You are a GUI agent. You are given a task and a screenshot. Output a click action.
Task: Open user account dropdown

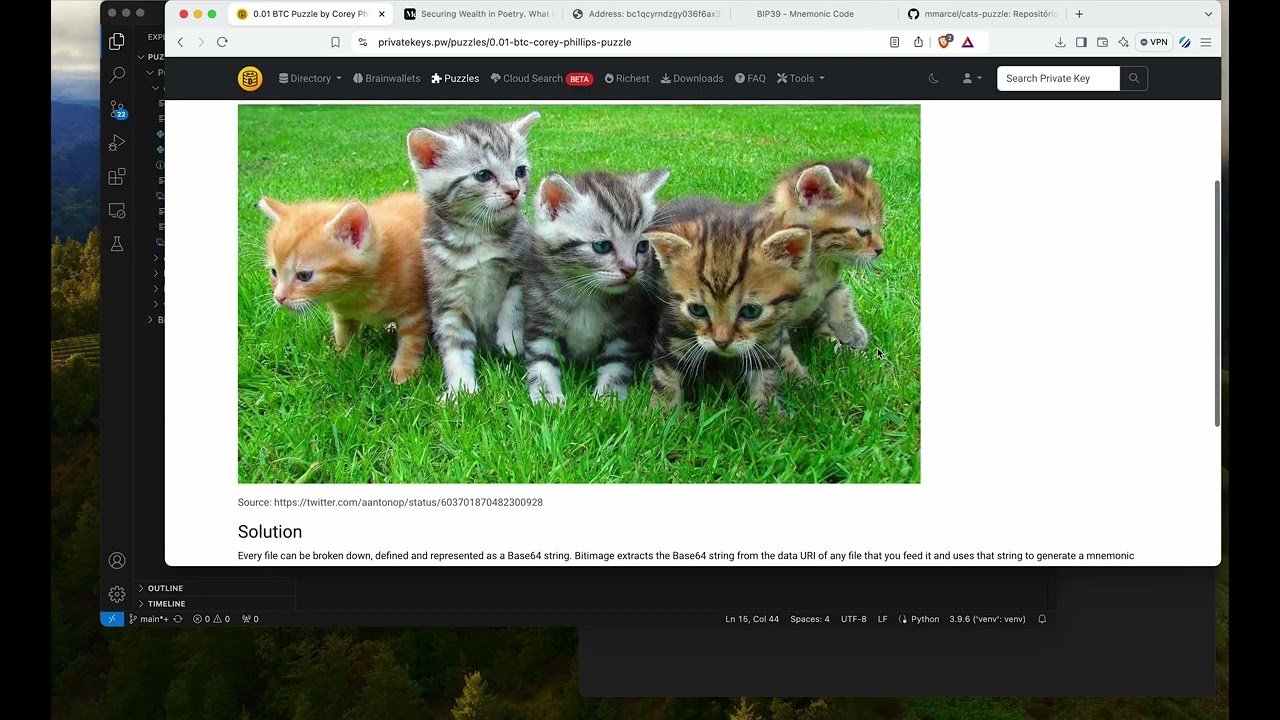coord(972,78)
